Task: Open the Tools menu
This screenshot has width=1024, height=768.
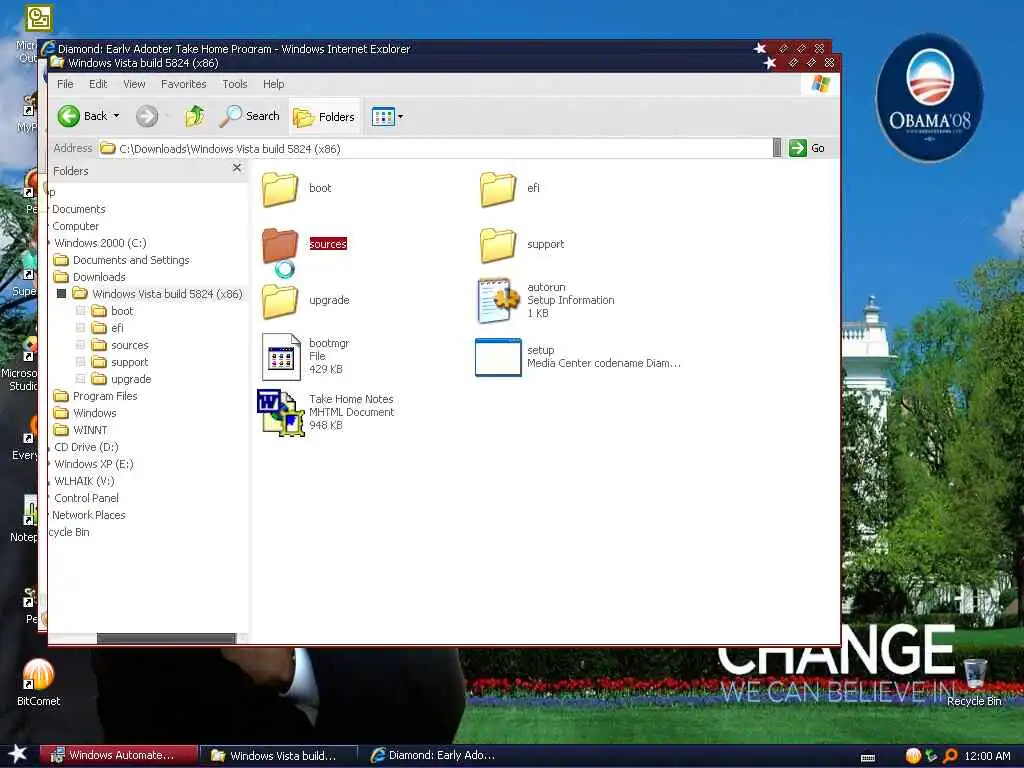Action: 234,84
